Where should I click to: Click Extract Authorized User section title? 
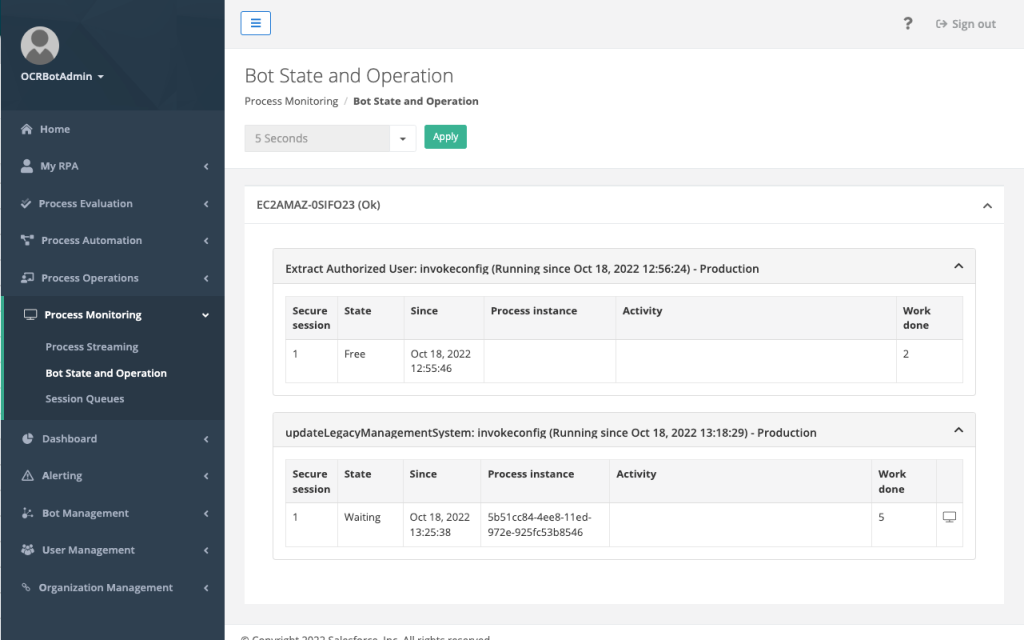pos(522,268)
